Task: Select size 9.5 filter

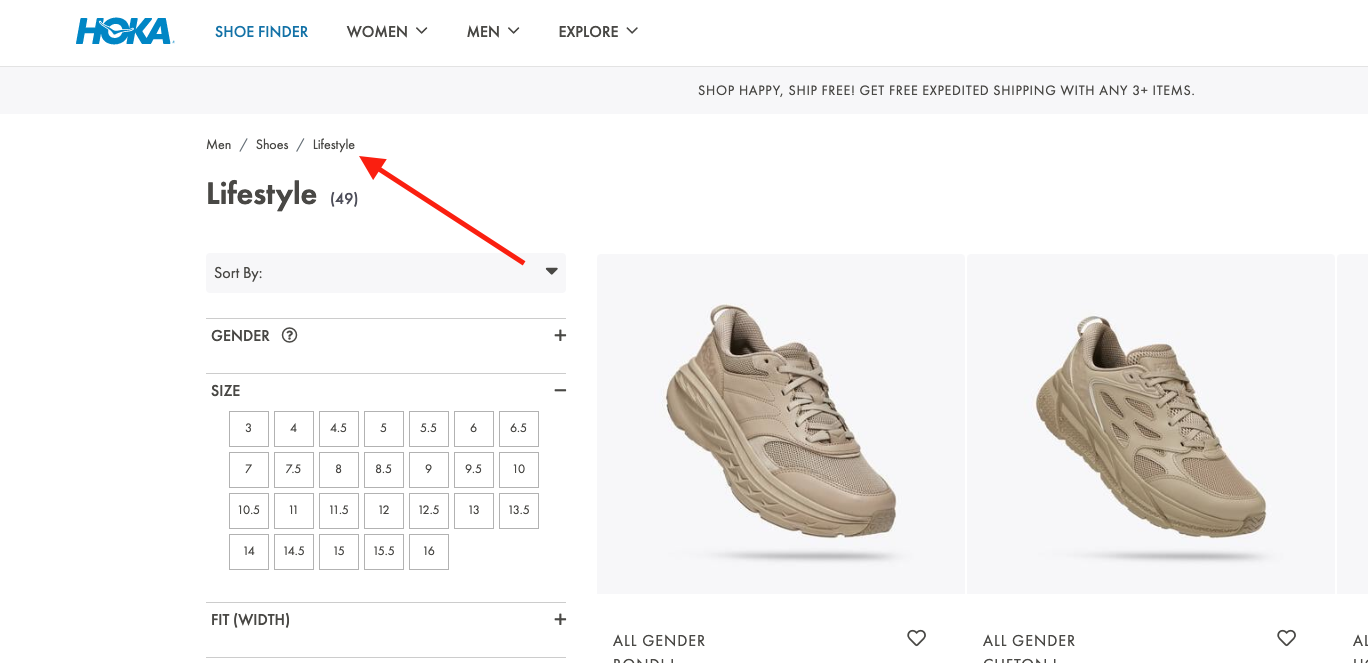Action: click(474, 469)
